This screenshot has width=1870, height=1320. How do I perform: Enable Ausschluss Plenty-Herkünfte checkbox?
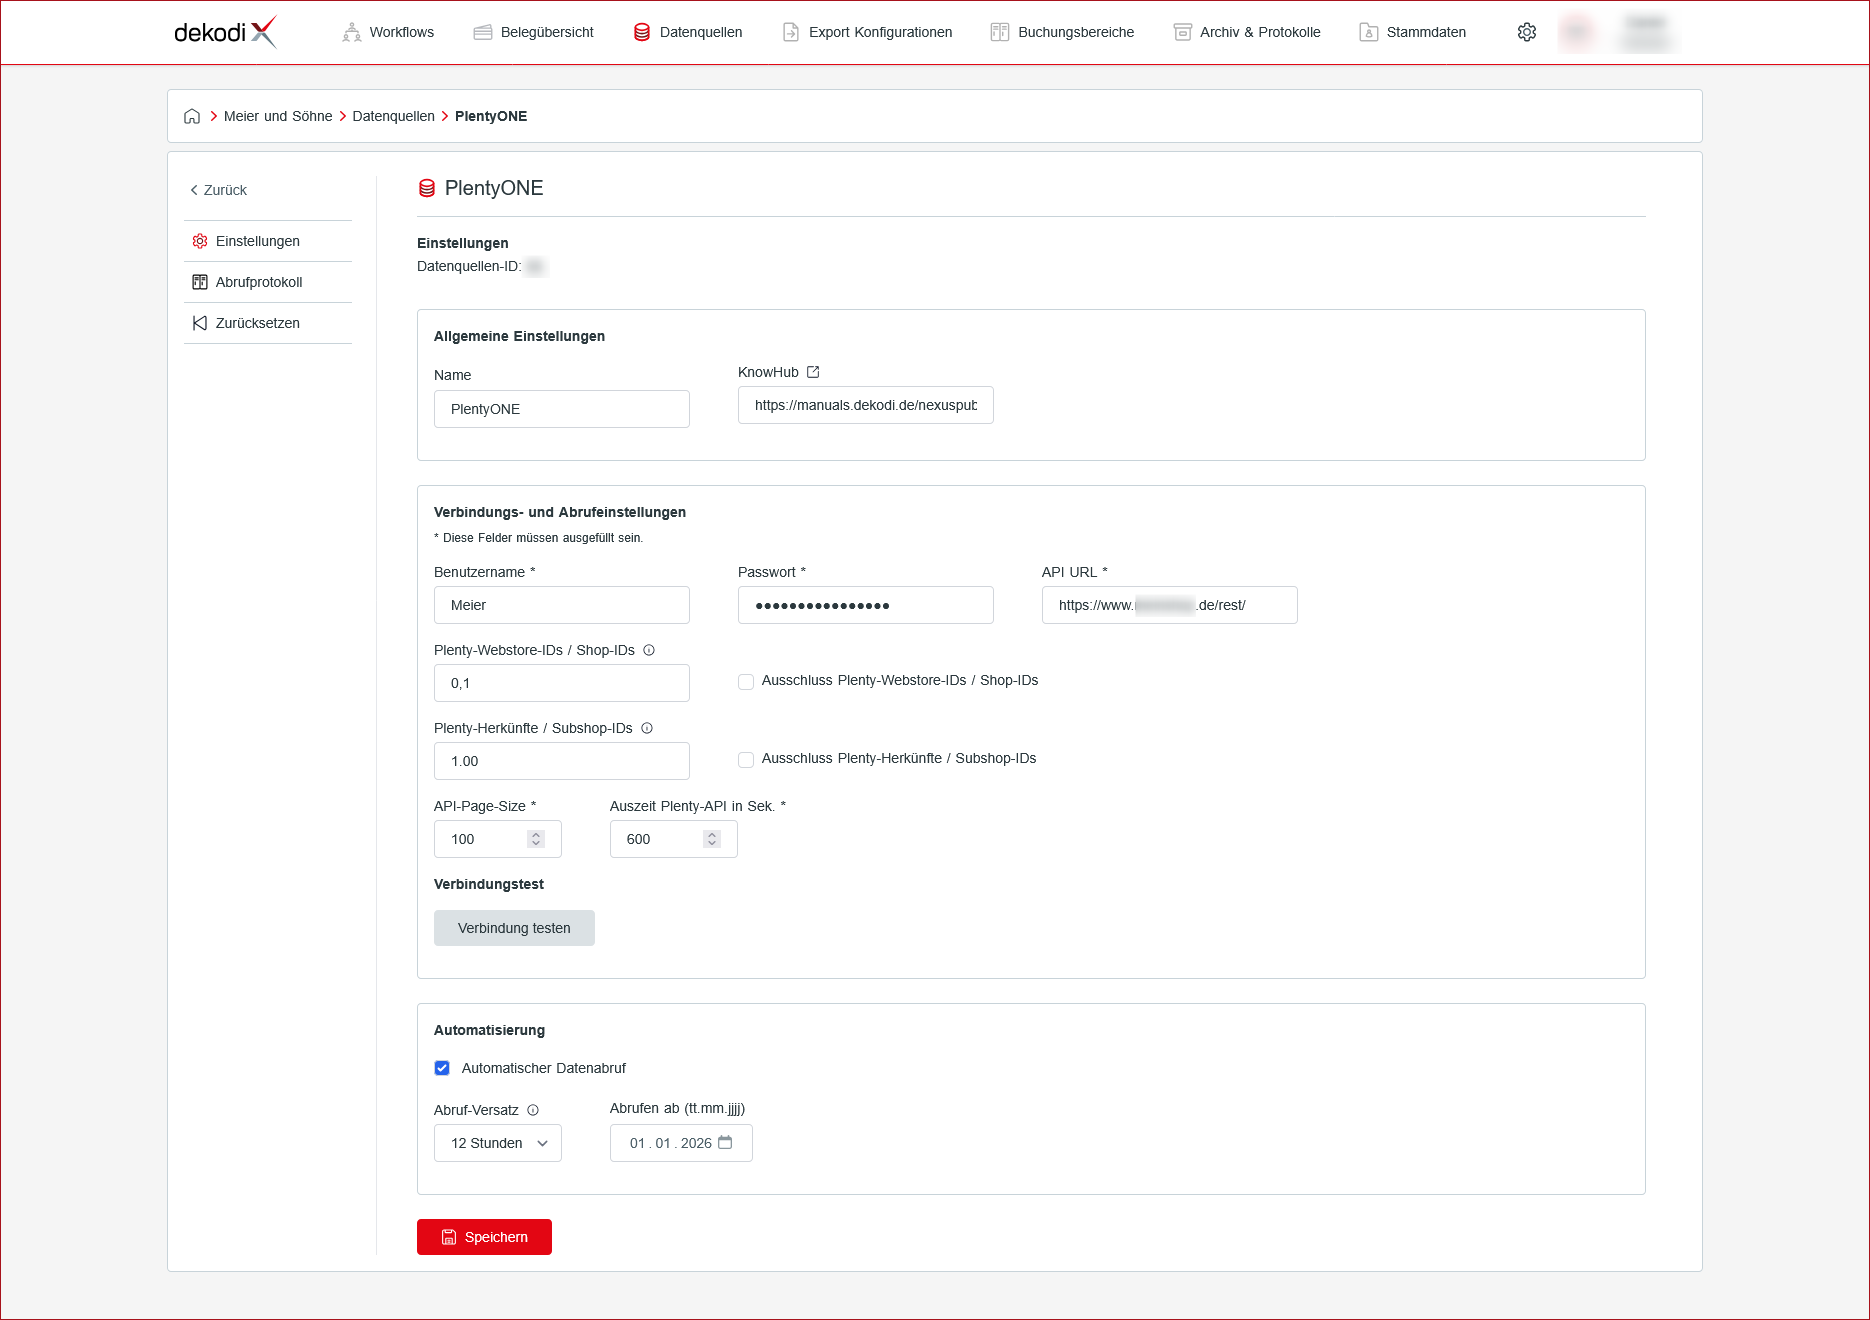(746, 760)
